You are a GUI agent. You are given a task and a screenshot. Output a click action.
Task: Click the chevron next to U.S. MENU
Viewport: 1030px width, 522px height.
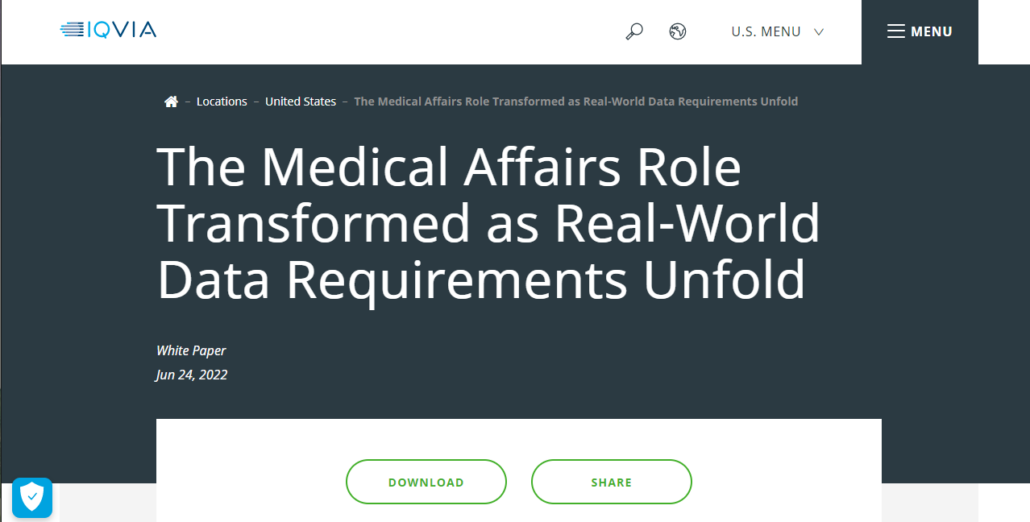click(818, 32)
